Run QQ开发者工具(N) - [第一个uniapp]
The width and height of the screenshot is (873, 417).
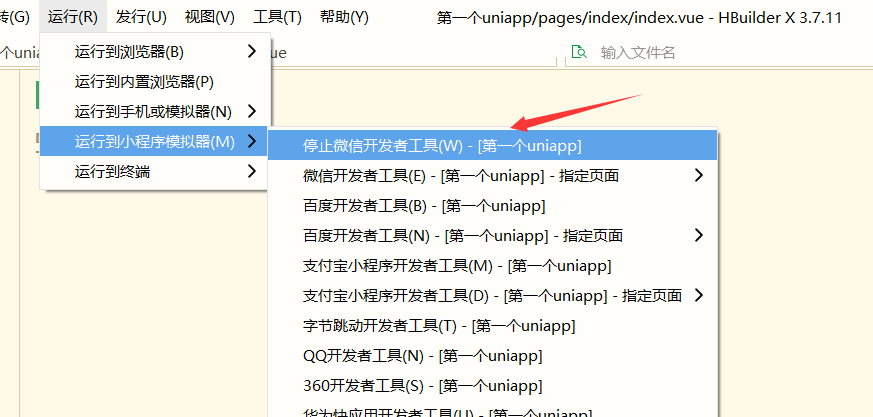coord(493,356)
